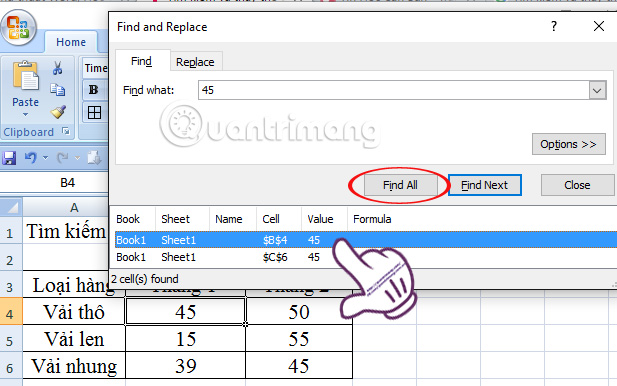The height and width of the screenshot is (386, 617).
Task: Select the $B$4 result row
Action: [x=366, y=240]
